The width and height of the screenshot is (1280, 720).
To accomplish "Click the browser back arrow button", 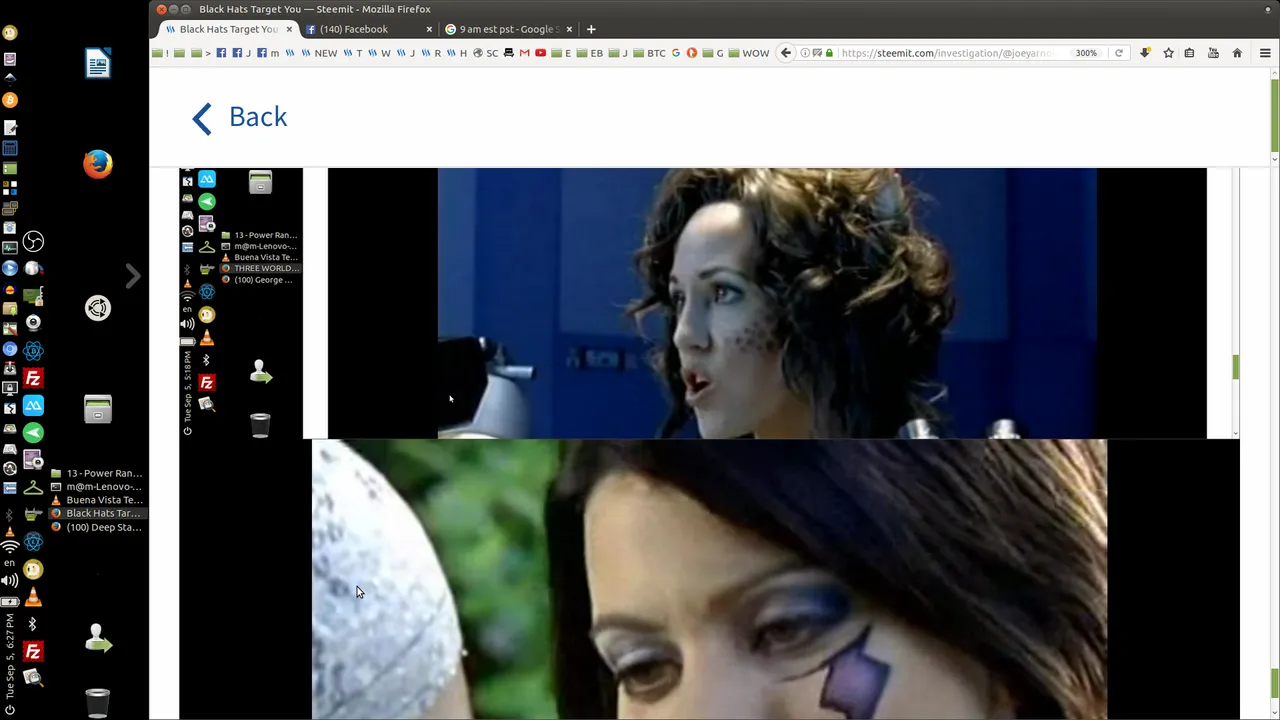I will [786, 53].
